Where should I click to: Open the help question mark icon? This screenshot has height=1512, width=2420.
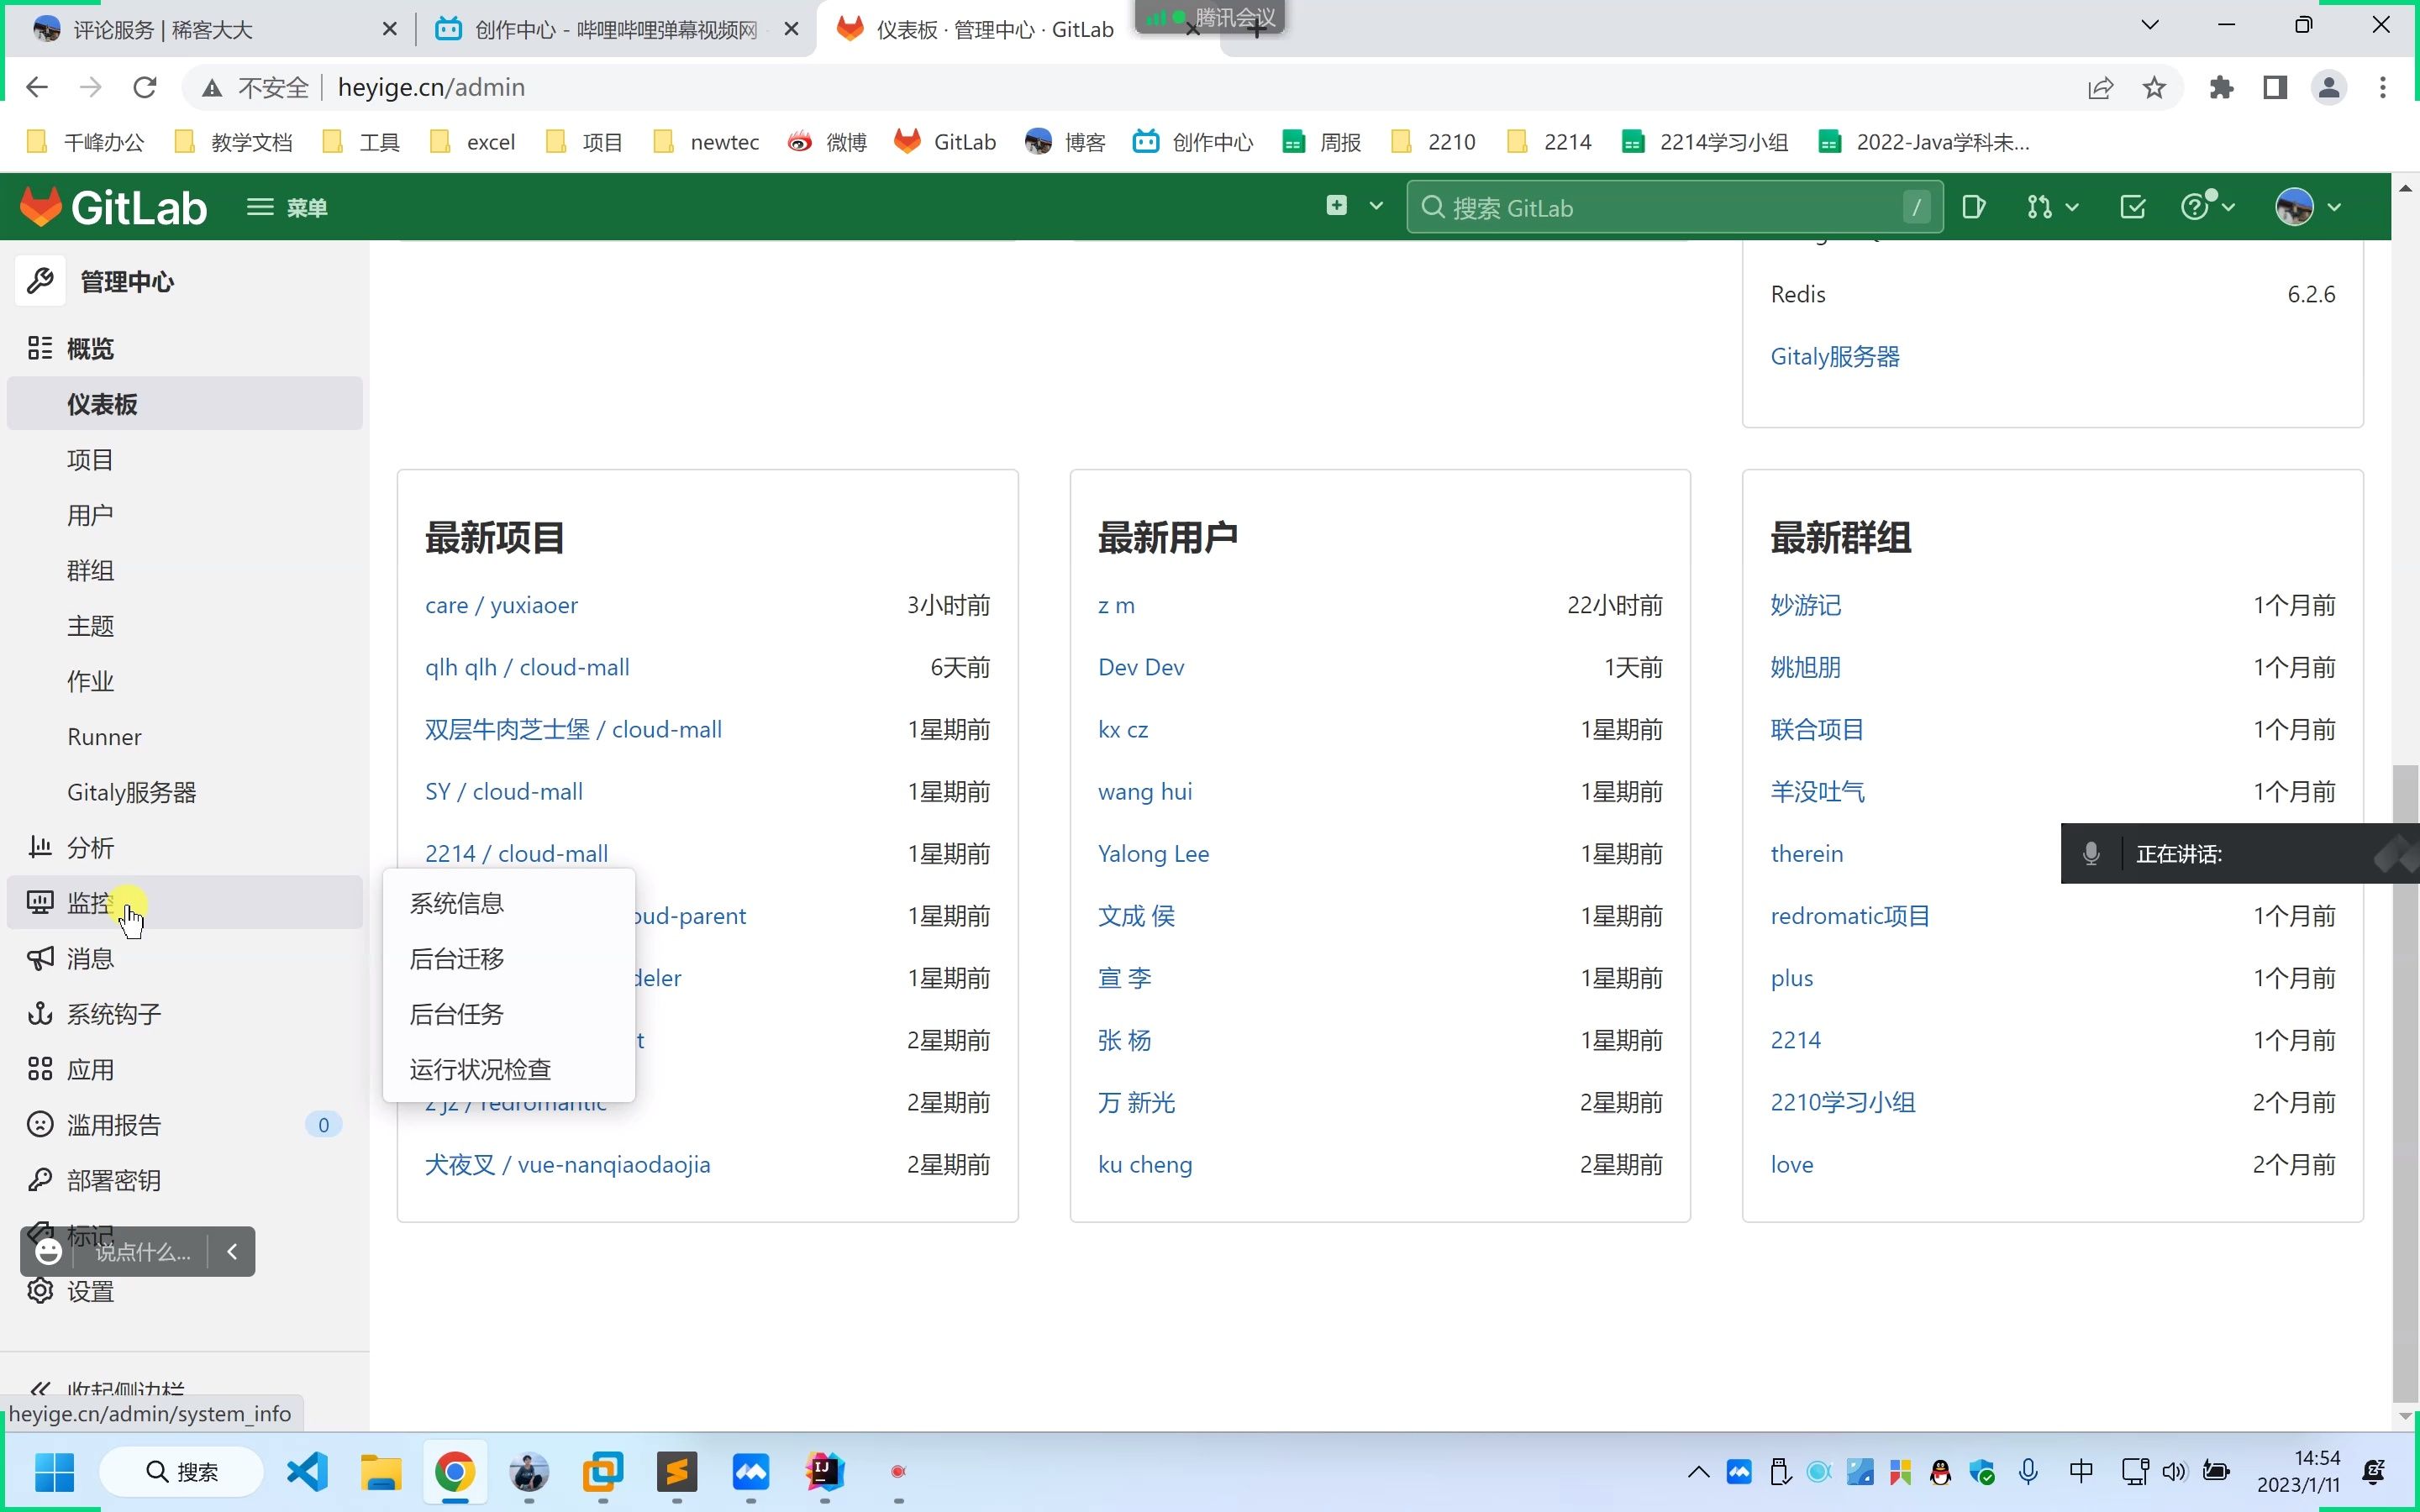pyautogui.click(x=2194, y=207)
